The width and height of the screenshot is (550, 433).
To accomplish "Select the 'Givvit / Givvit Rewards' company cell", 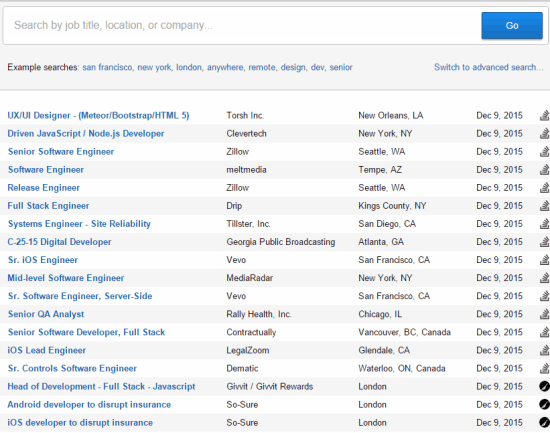I will coord(270,387).
